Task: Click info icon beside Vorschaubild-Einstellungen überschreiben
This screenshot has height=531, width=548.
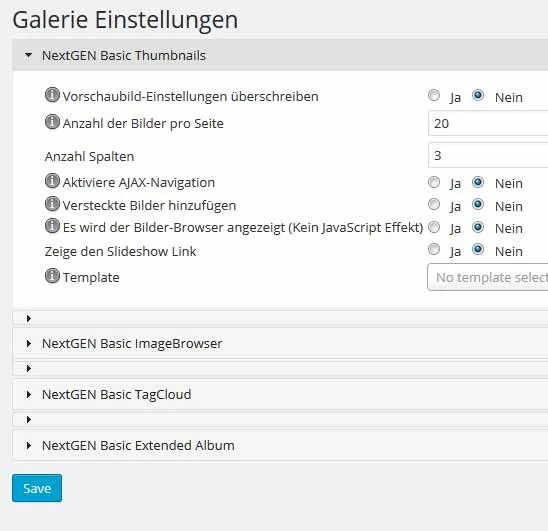Action: pyautogui.click(x=52, y=95)
